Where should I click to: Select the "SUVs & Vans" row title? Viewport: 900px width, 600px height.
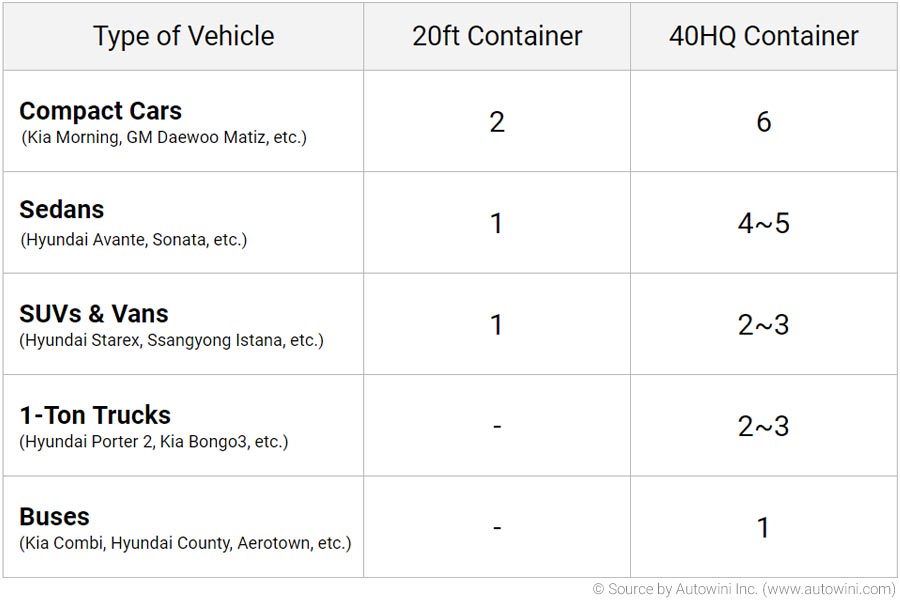click(x=94, y=313)
